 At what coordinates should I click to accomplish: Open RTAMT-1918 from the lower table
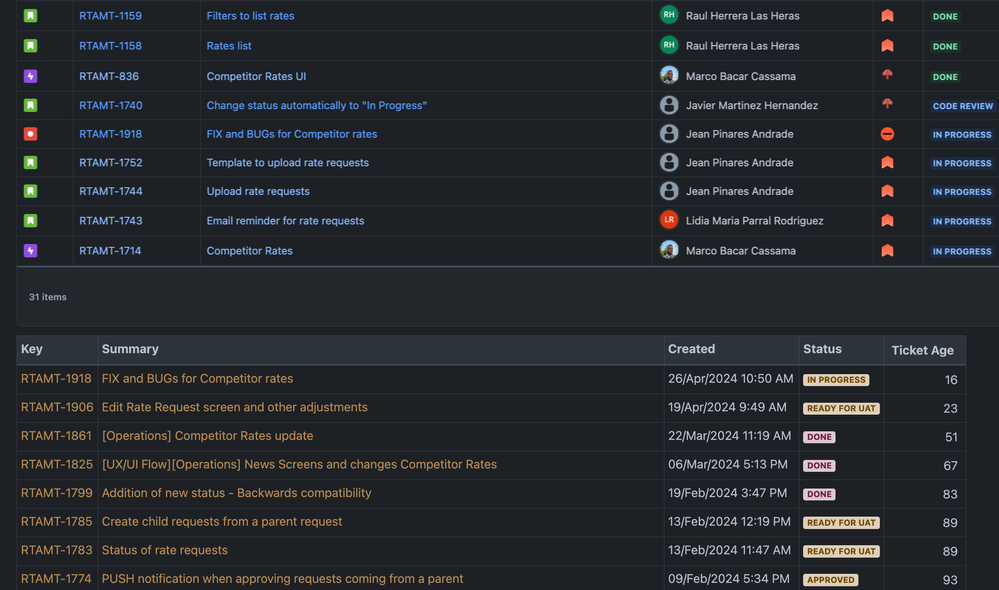(55, 378)
